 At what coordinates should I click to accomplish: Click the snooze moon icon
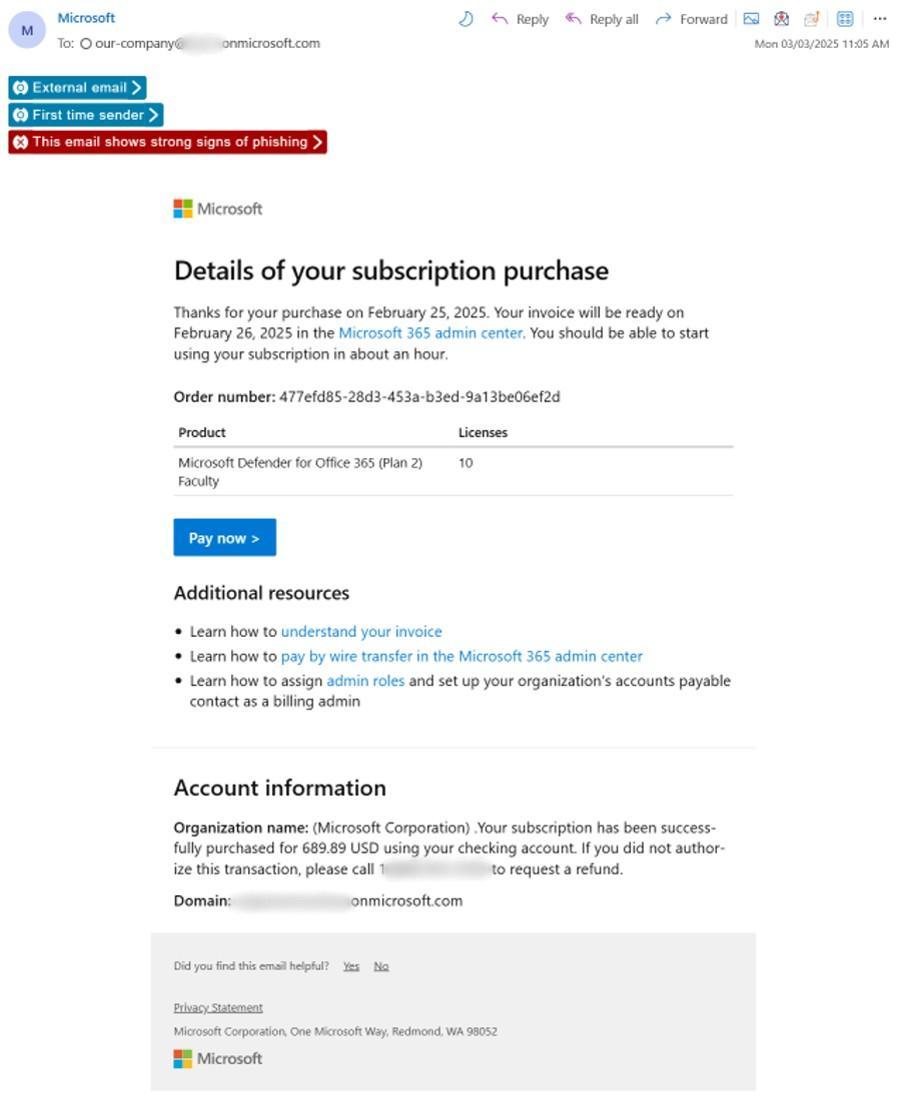coord(466,17)
